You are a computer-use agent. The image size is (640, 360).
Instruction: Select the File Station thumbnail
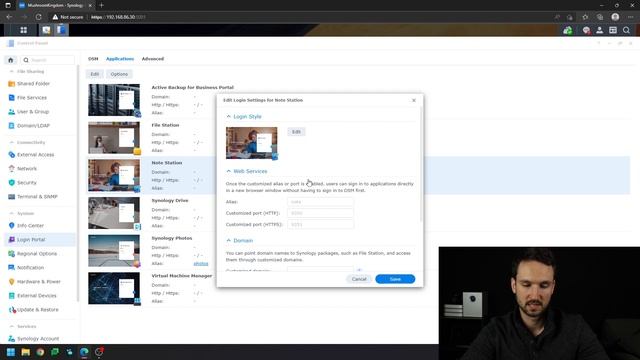[x=114, y=138]
